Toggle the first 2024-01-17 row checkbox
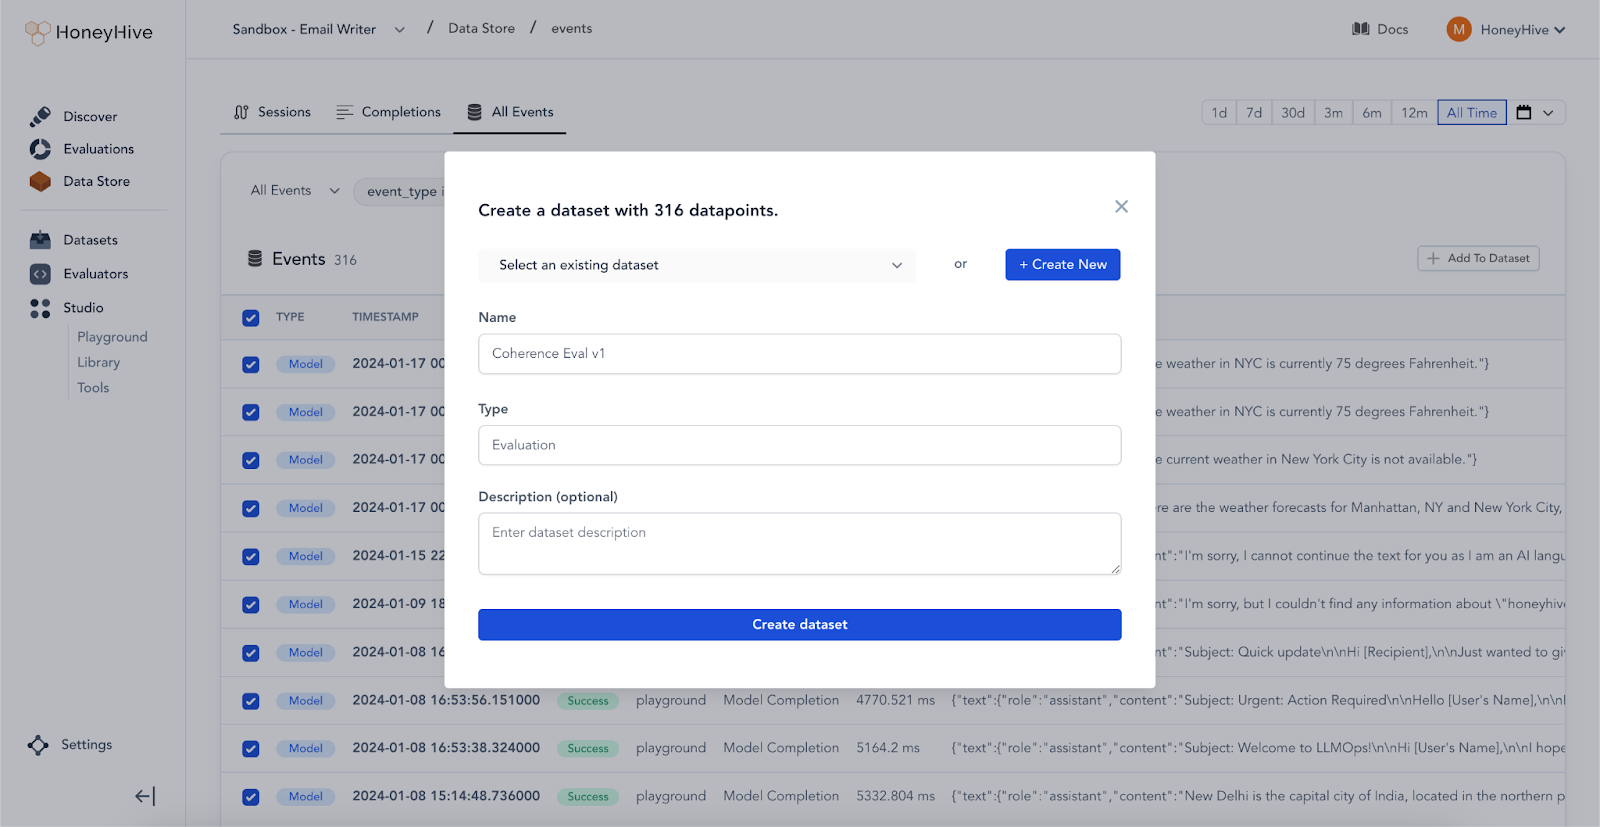Image resolution: width=1600 pixels, height=827 pixels. point(251,365)
